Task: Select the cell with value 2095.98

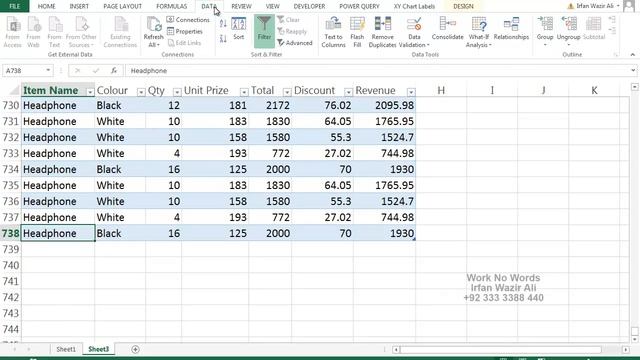Action: pos(384,105)
